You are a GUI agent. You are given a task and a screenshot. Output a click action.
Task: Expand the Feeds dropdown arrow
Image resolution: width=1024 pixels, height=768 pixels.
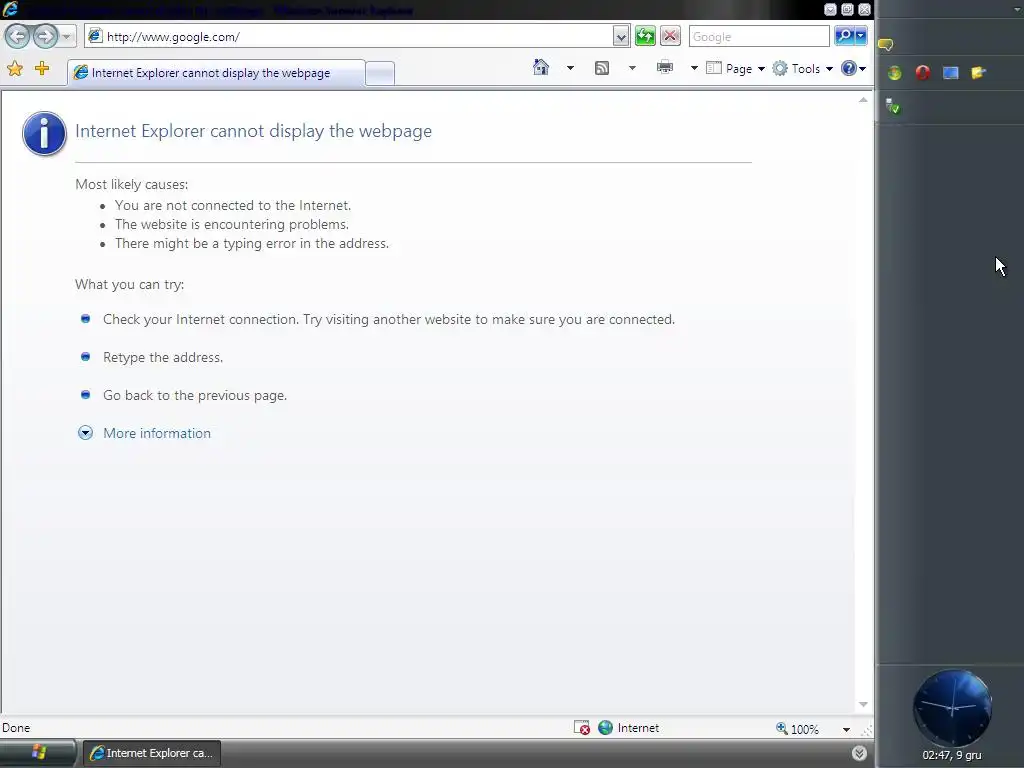pos(632,68)
